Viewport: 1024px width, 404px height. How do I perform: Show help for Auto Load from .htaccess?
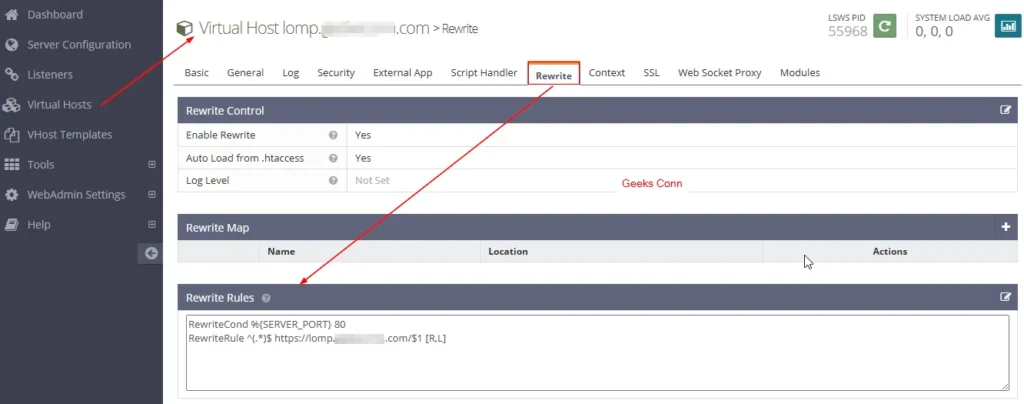pos(333,158)
